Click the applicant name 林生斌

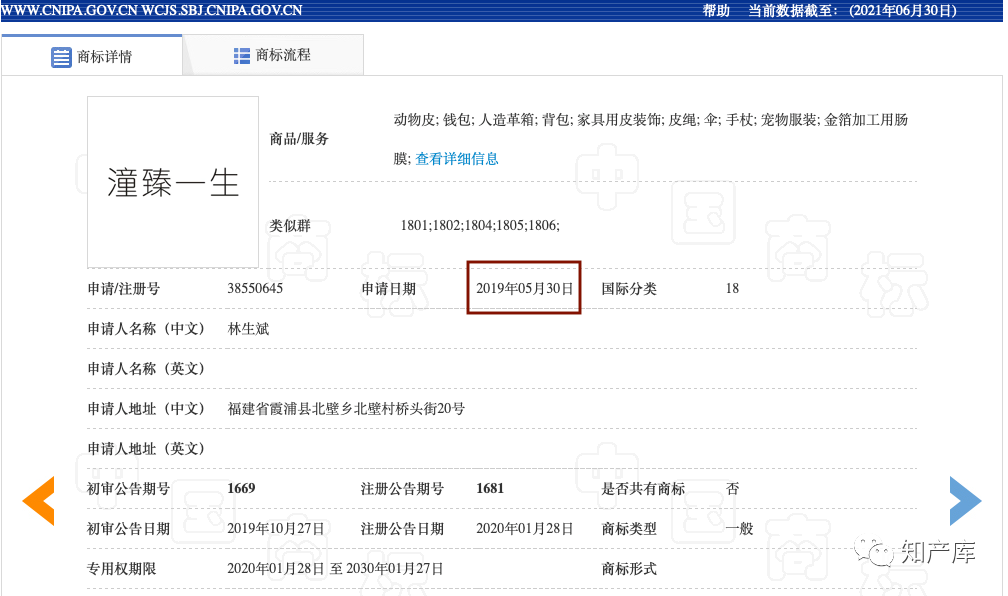pyautogui.click(x=248, y=329)
